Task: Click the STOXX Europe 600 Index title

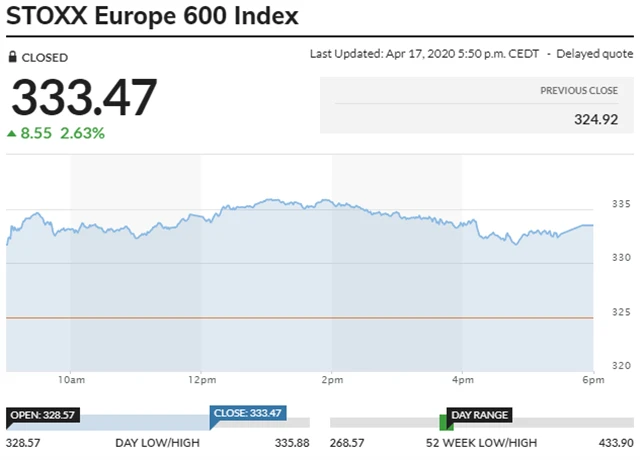Action: (152, 17)
